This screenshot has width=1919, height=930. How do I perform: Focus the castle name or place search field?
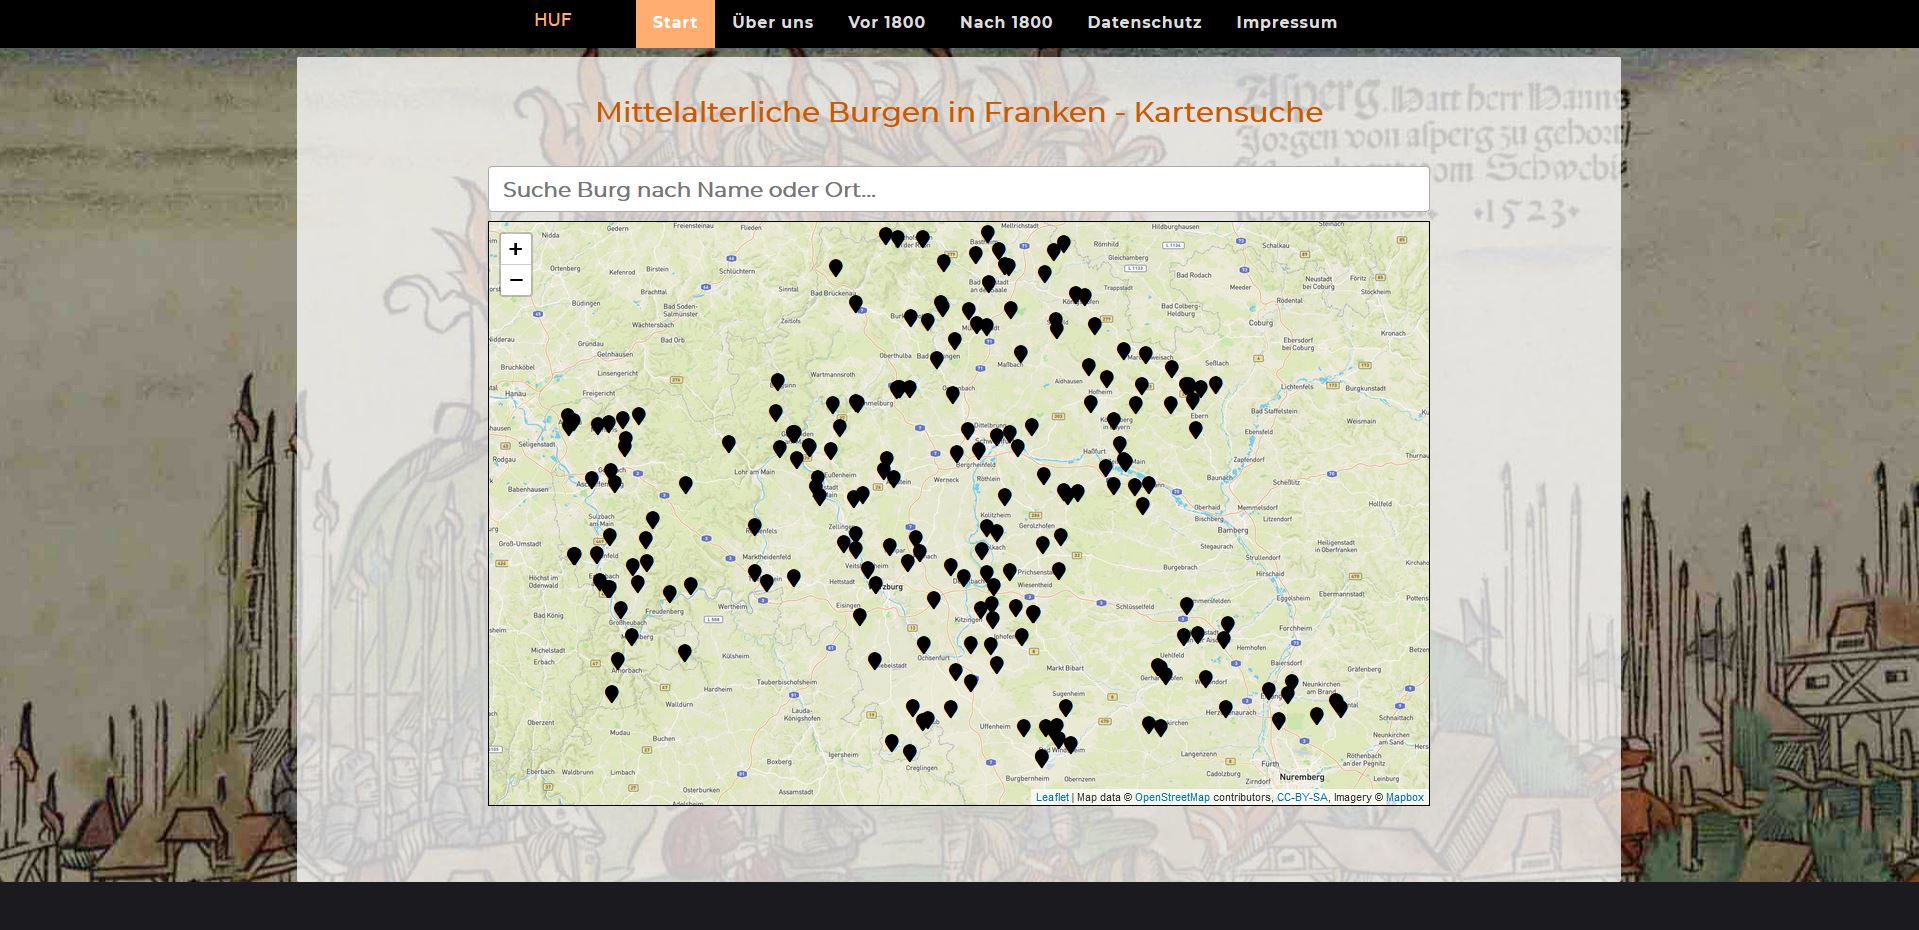point(958,189)
